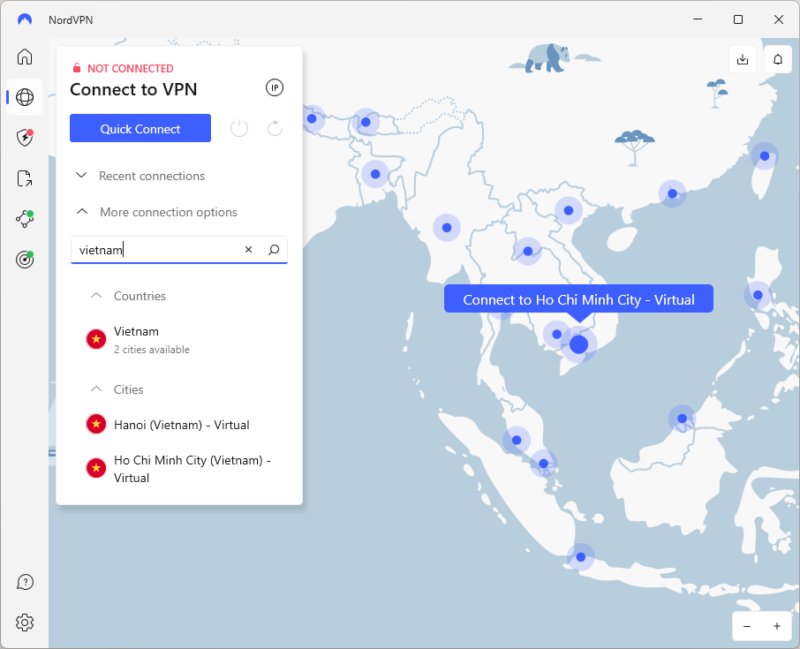Open the notifications bell icon
This screenshot has height=649, width=800.
pyautogui.click(x=777, y=59)
